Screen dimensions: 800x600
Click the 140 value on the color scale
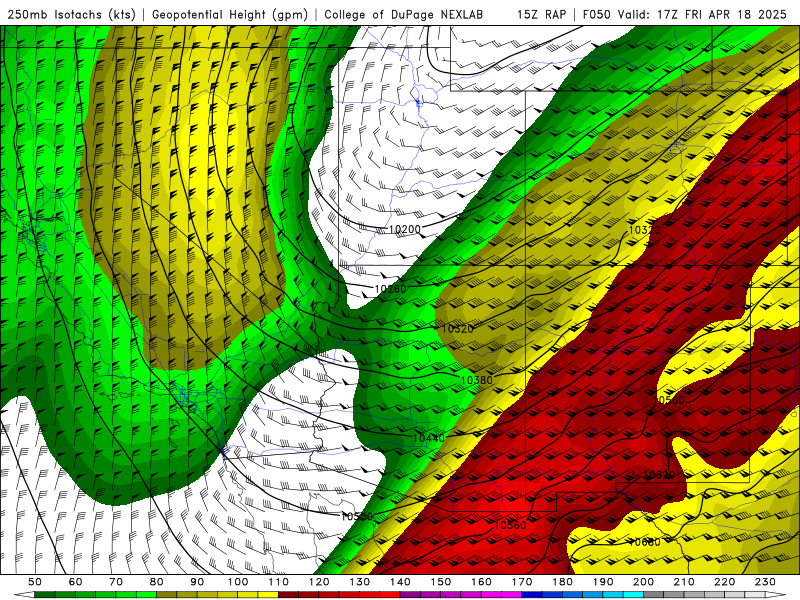coord(400,582)
